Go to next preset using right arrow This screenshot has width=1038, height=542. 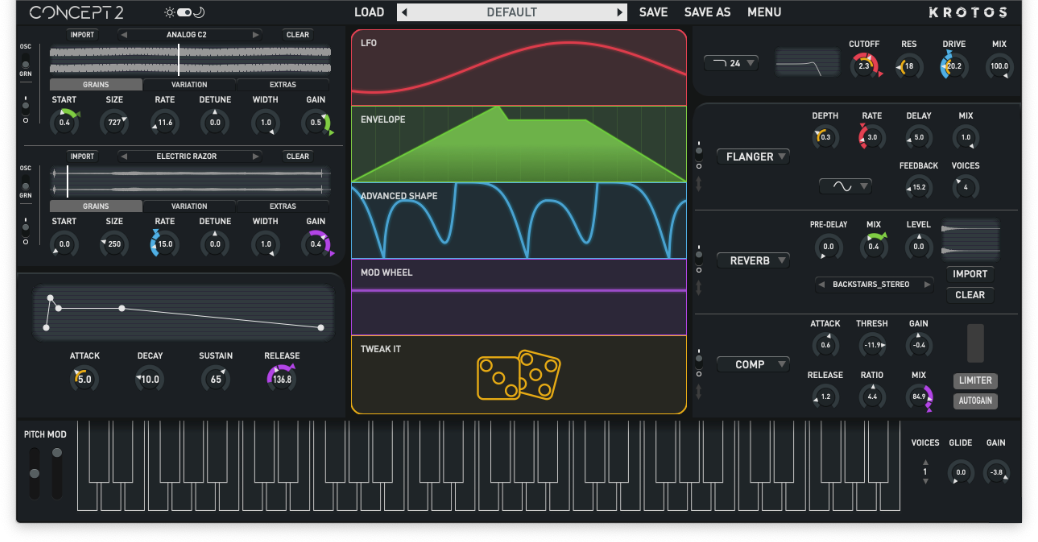[x=620, y=13]
